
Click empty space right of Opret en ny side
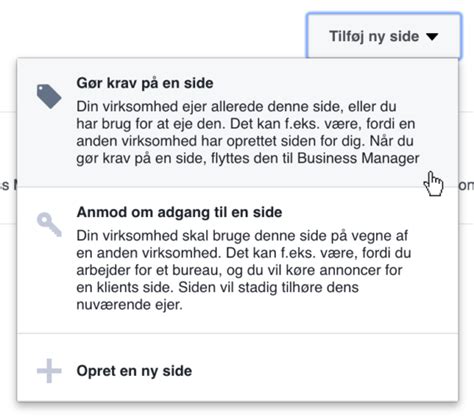(323, 371)
